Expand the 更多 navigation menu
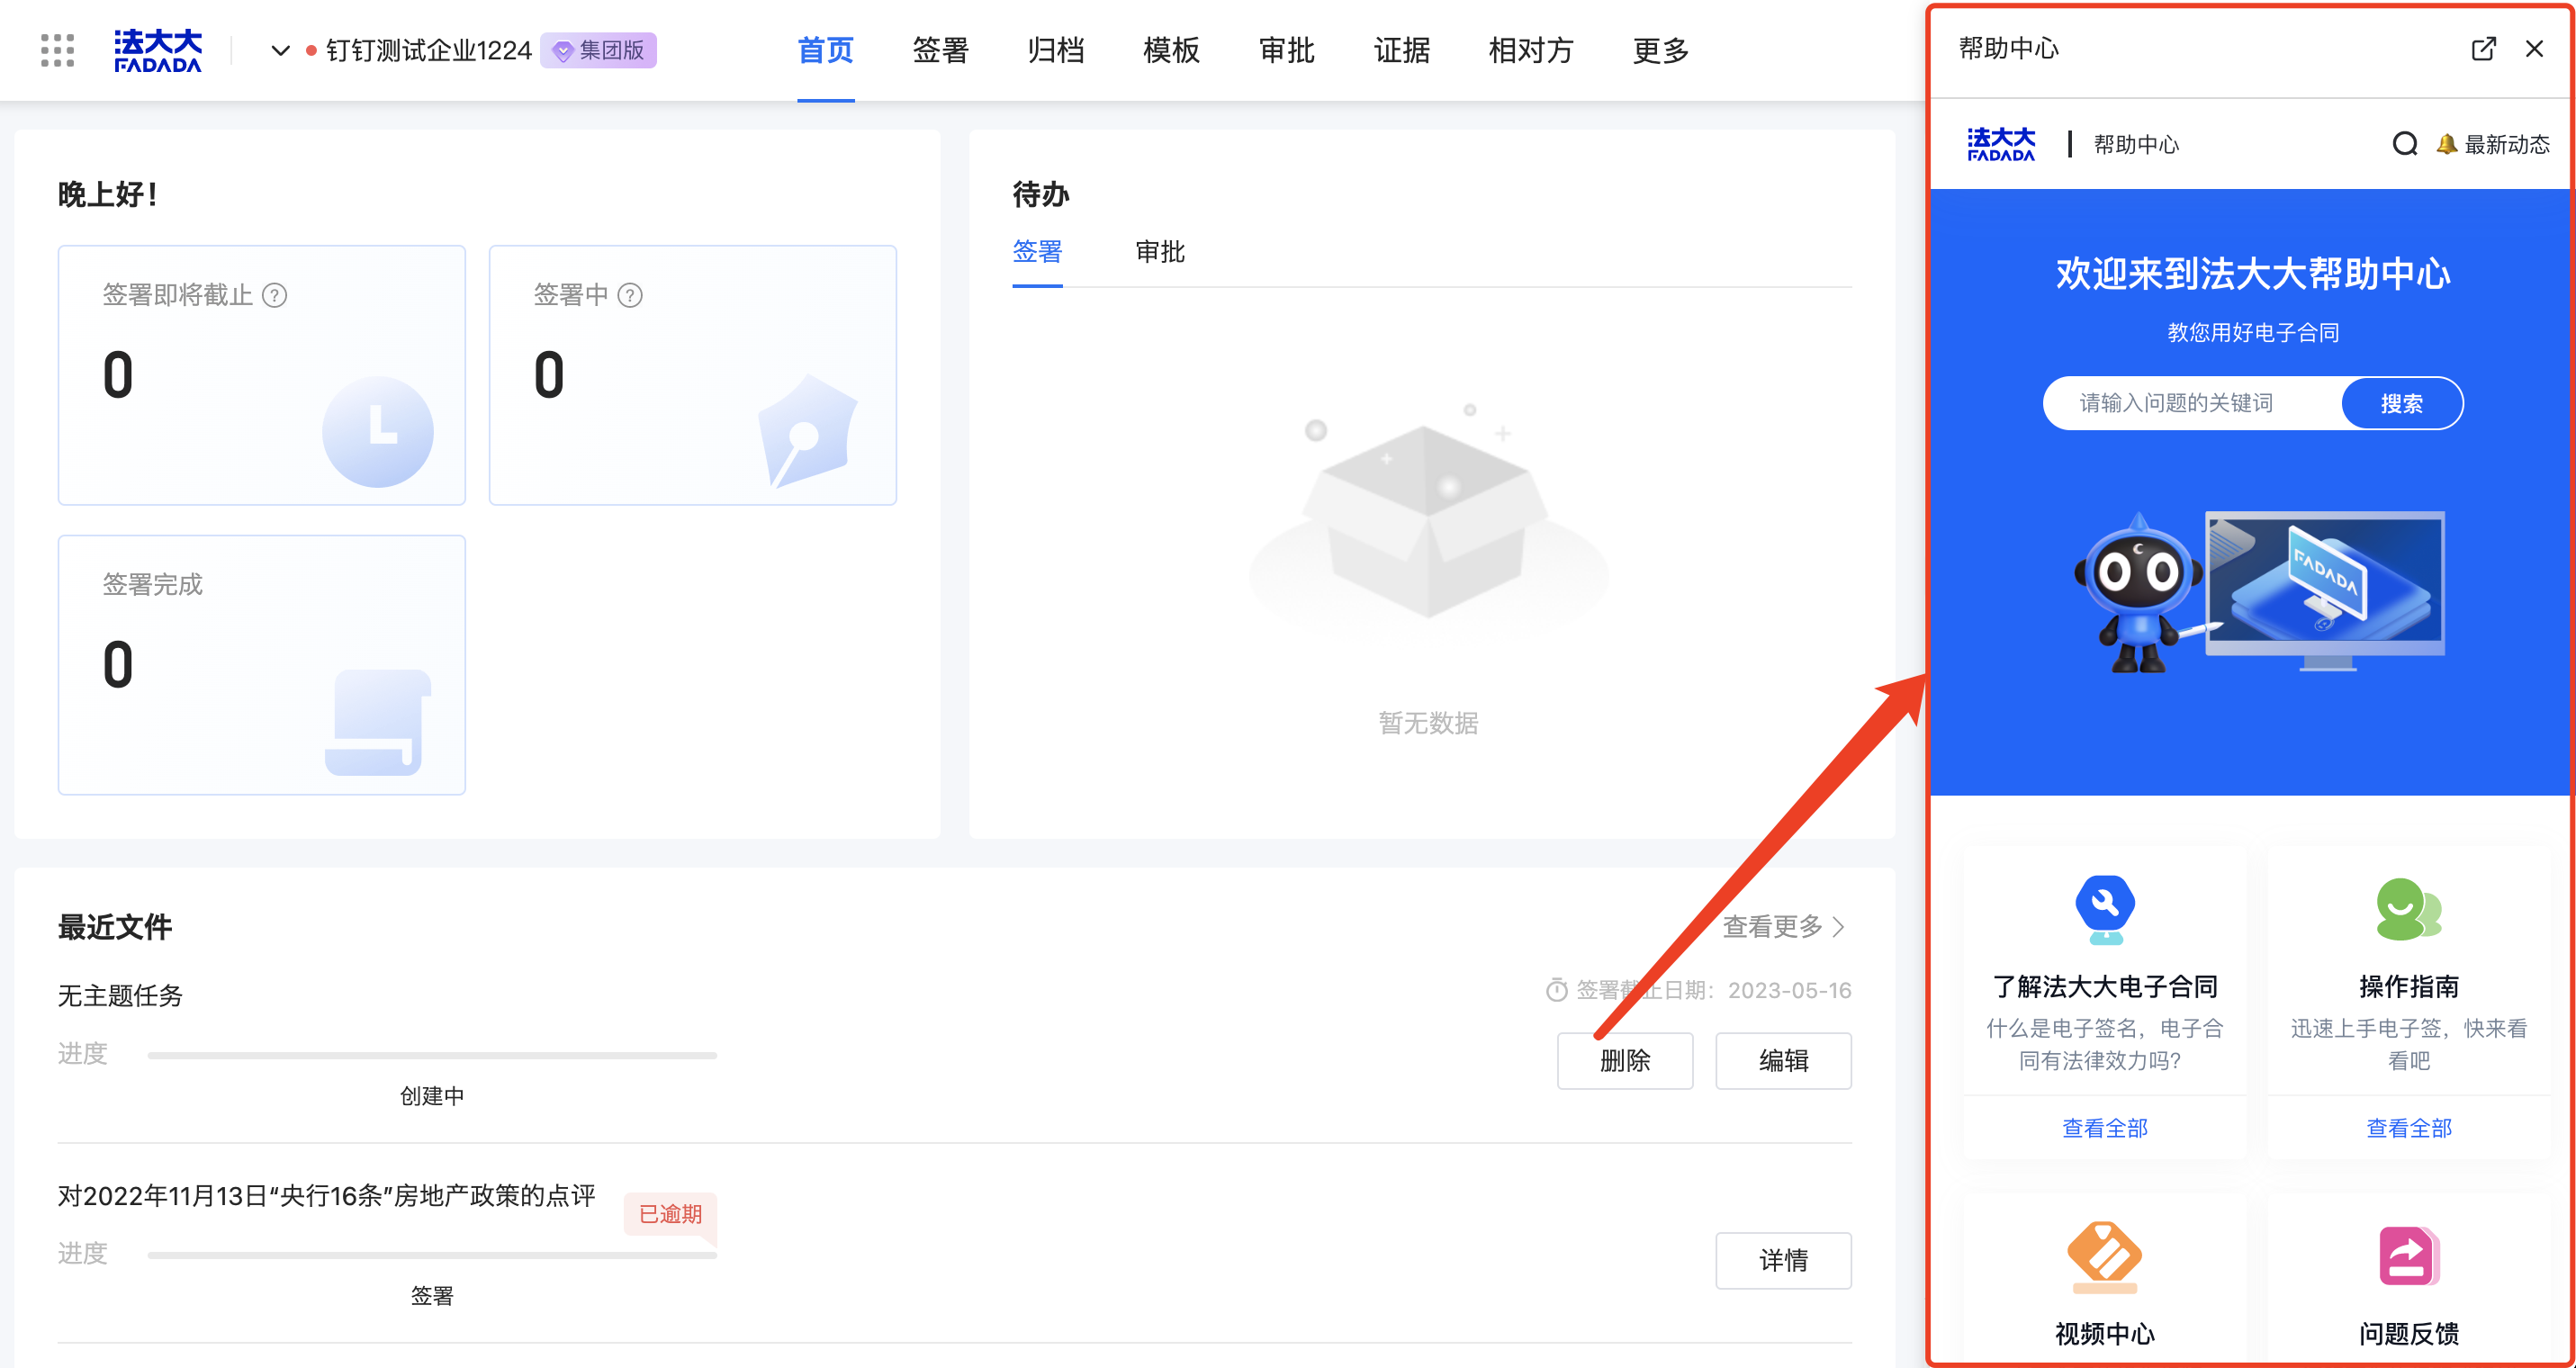 tap(1660, 50)
